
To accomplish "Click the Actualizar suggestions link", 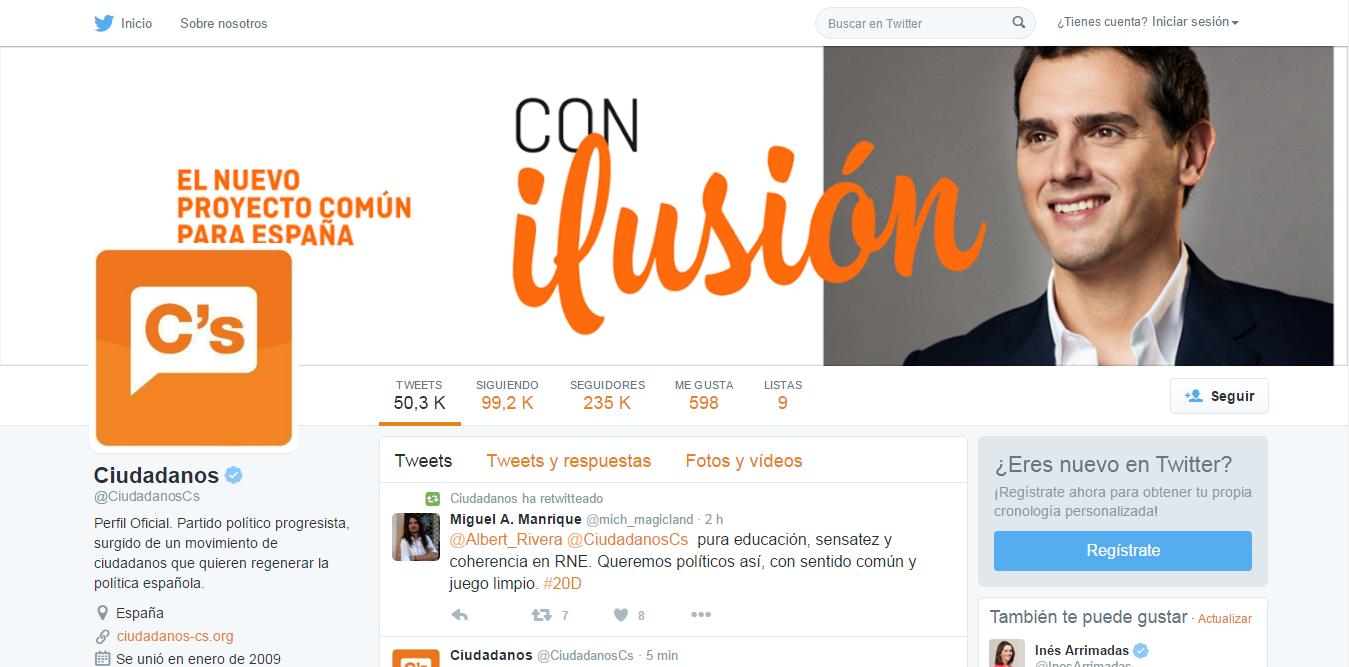I will pos(1225,619).
